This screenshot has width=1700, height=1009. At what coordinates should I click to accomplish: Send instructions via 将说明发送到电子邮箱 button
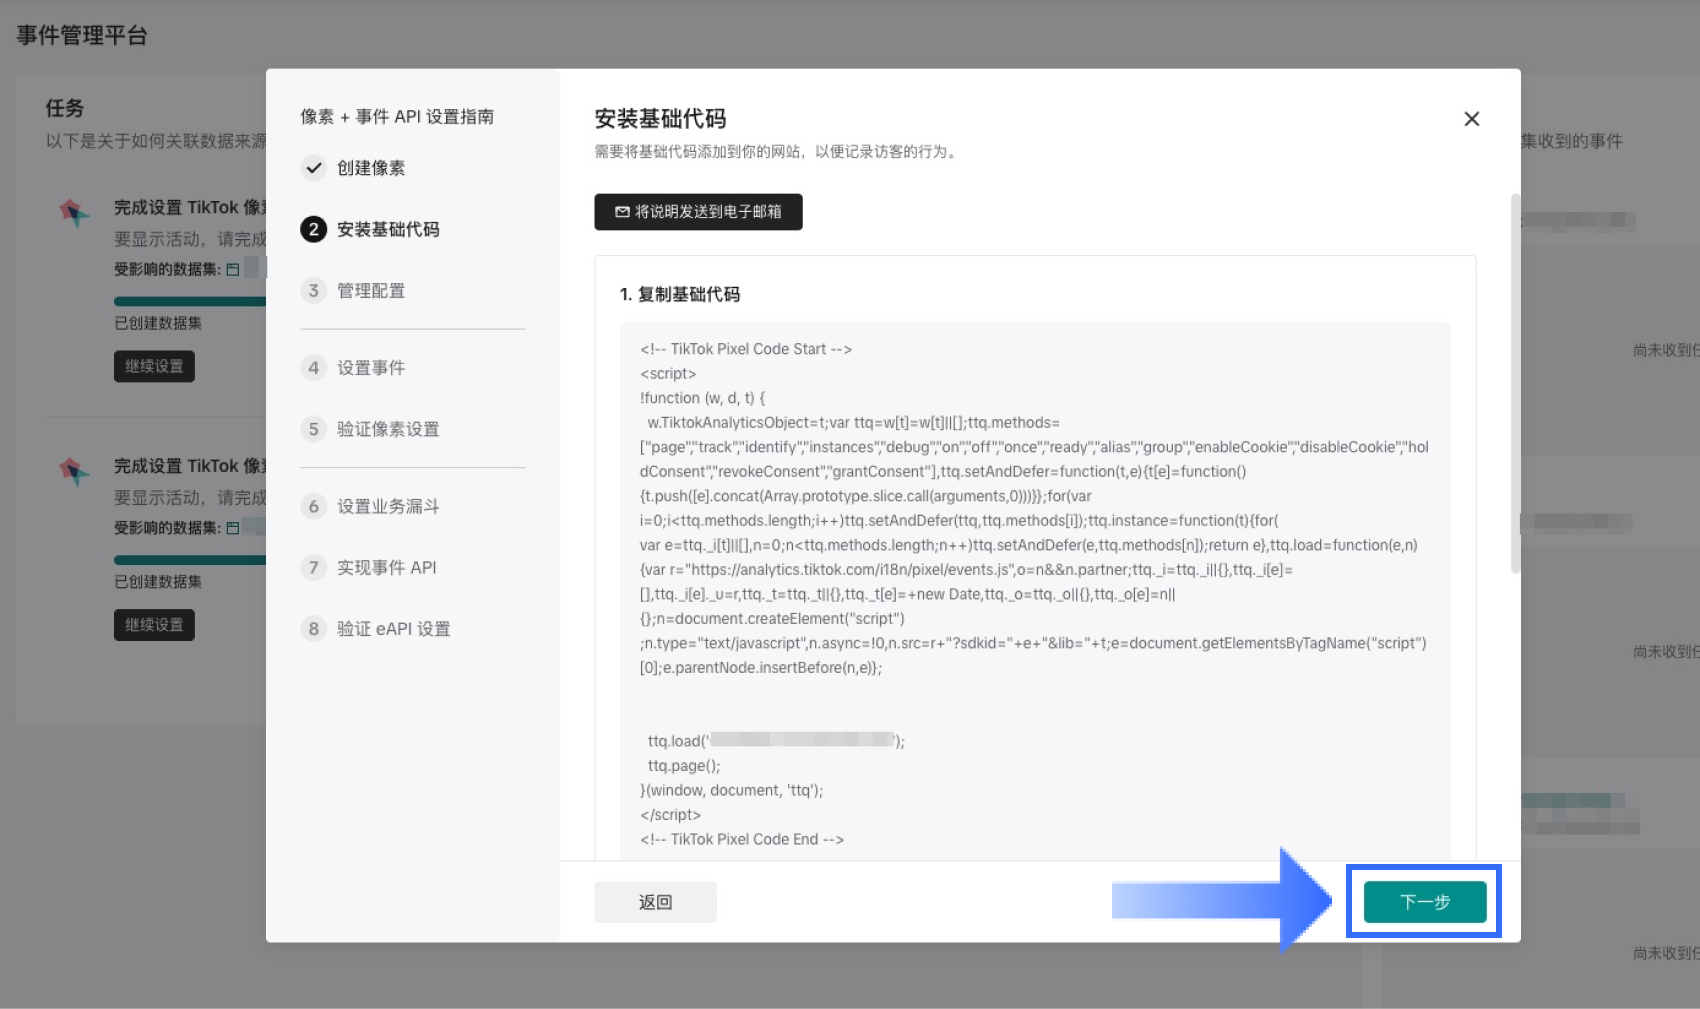pyautogui.click(x=698, y=212)
